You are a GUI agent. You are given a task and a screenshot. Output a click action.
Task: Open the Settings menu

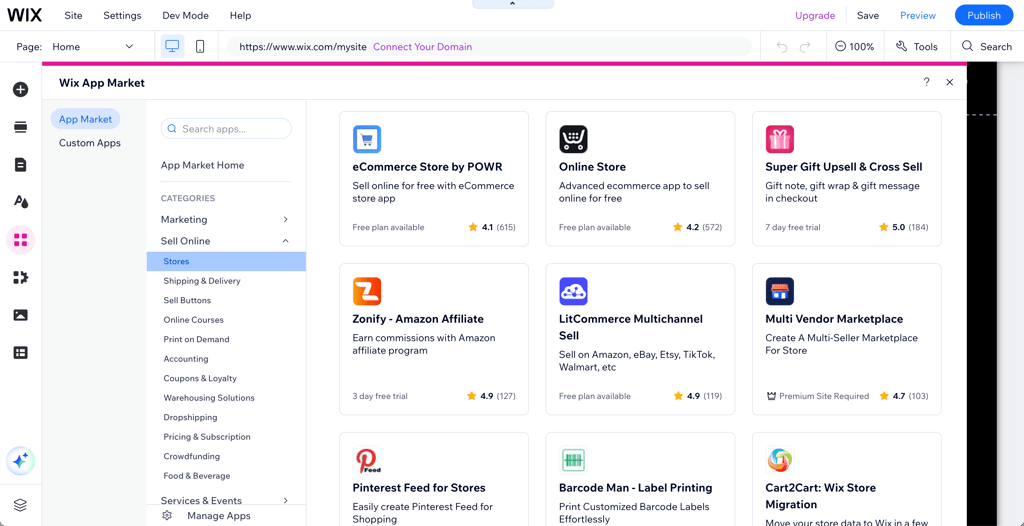[122, 15]
